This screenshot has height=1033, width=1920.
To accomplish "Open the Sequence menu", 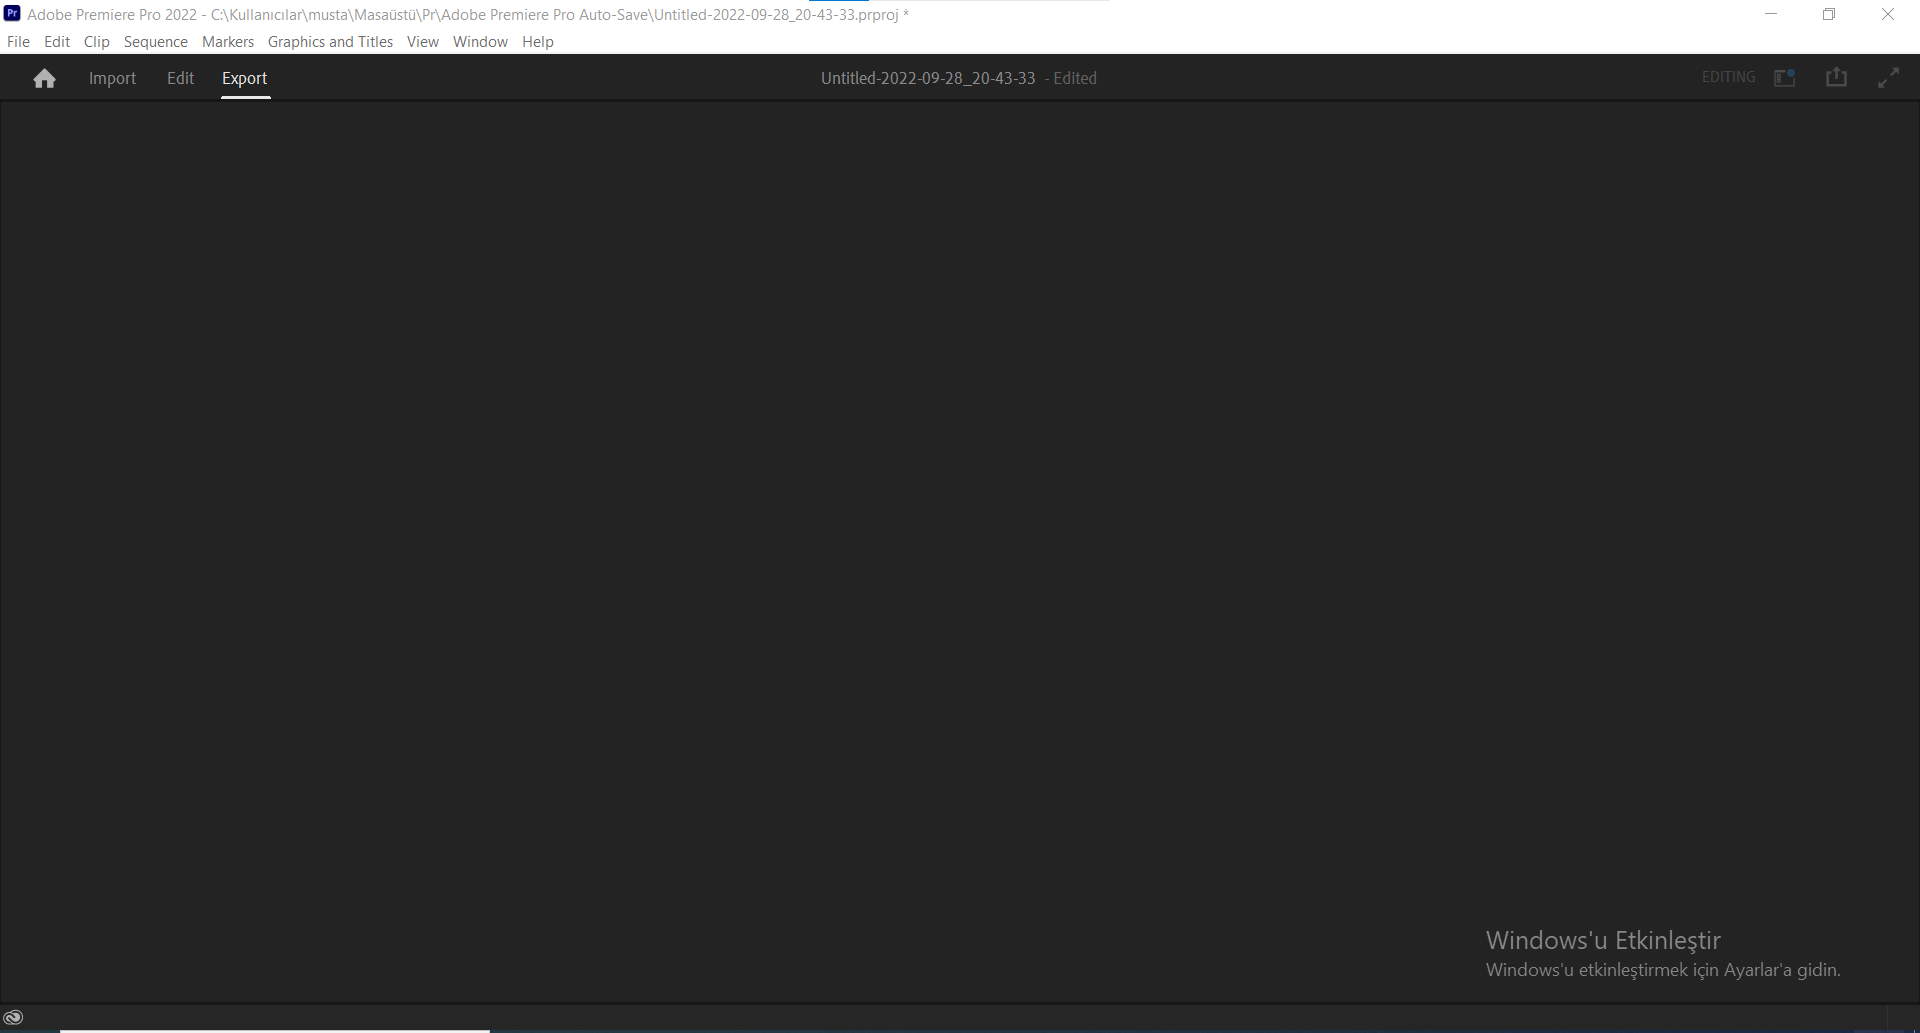I will tap(155, 41).
